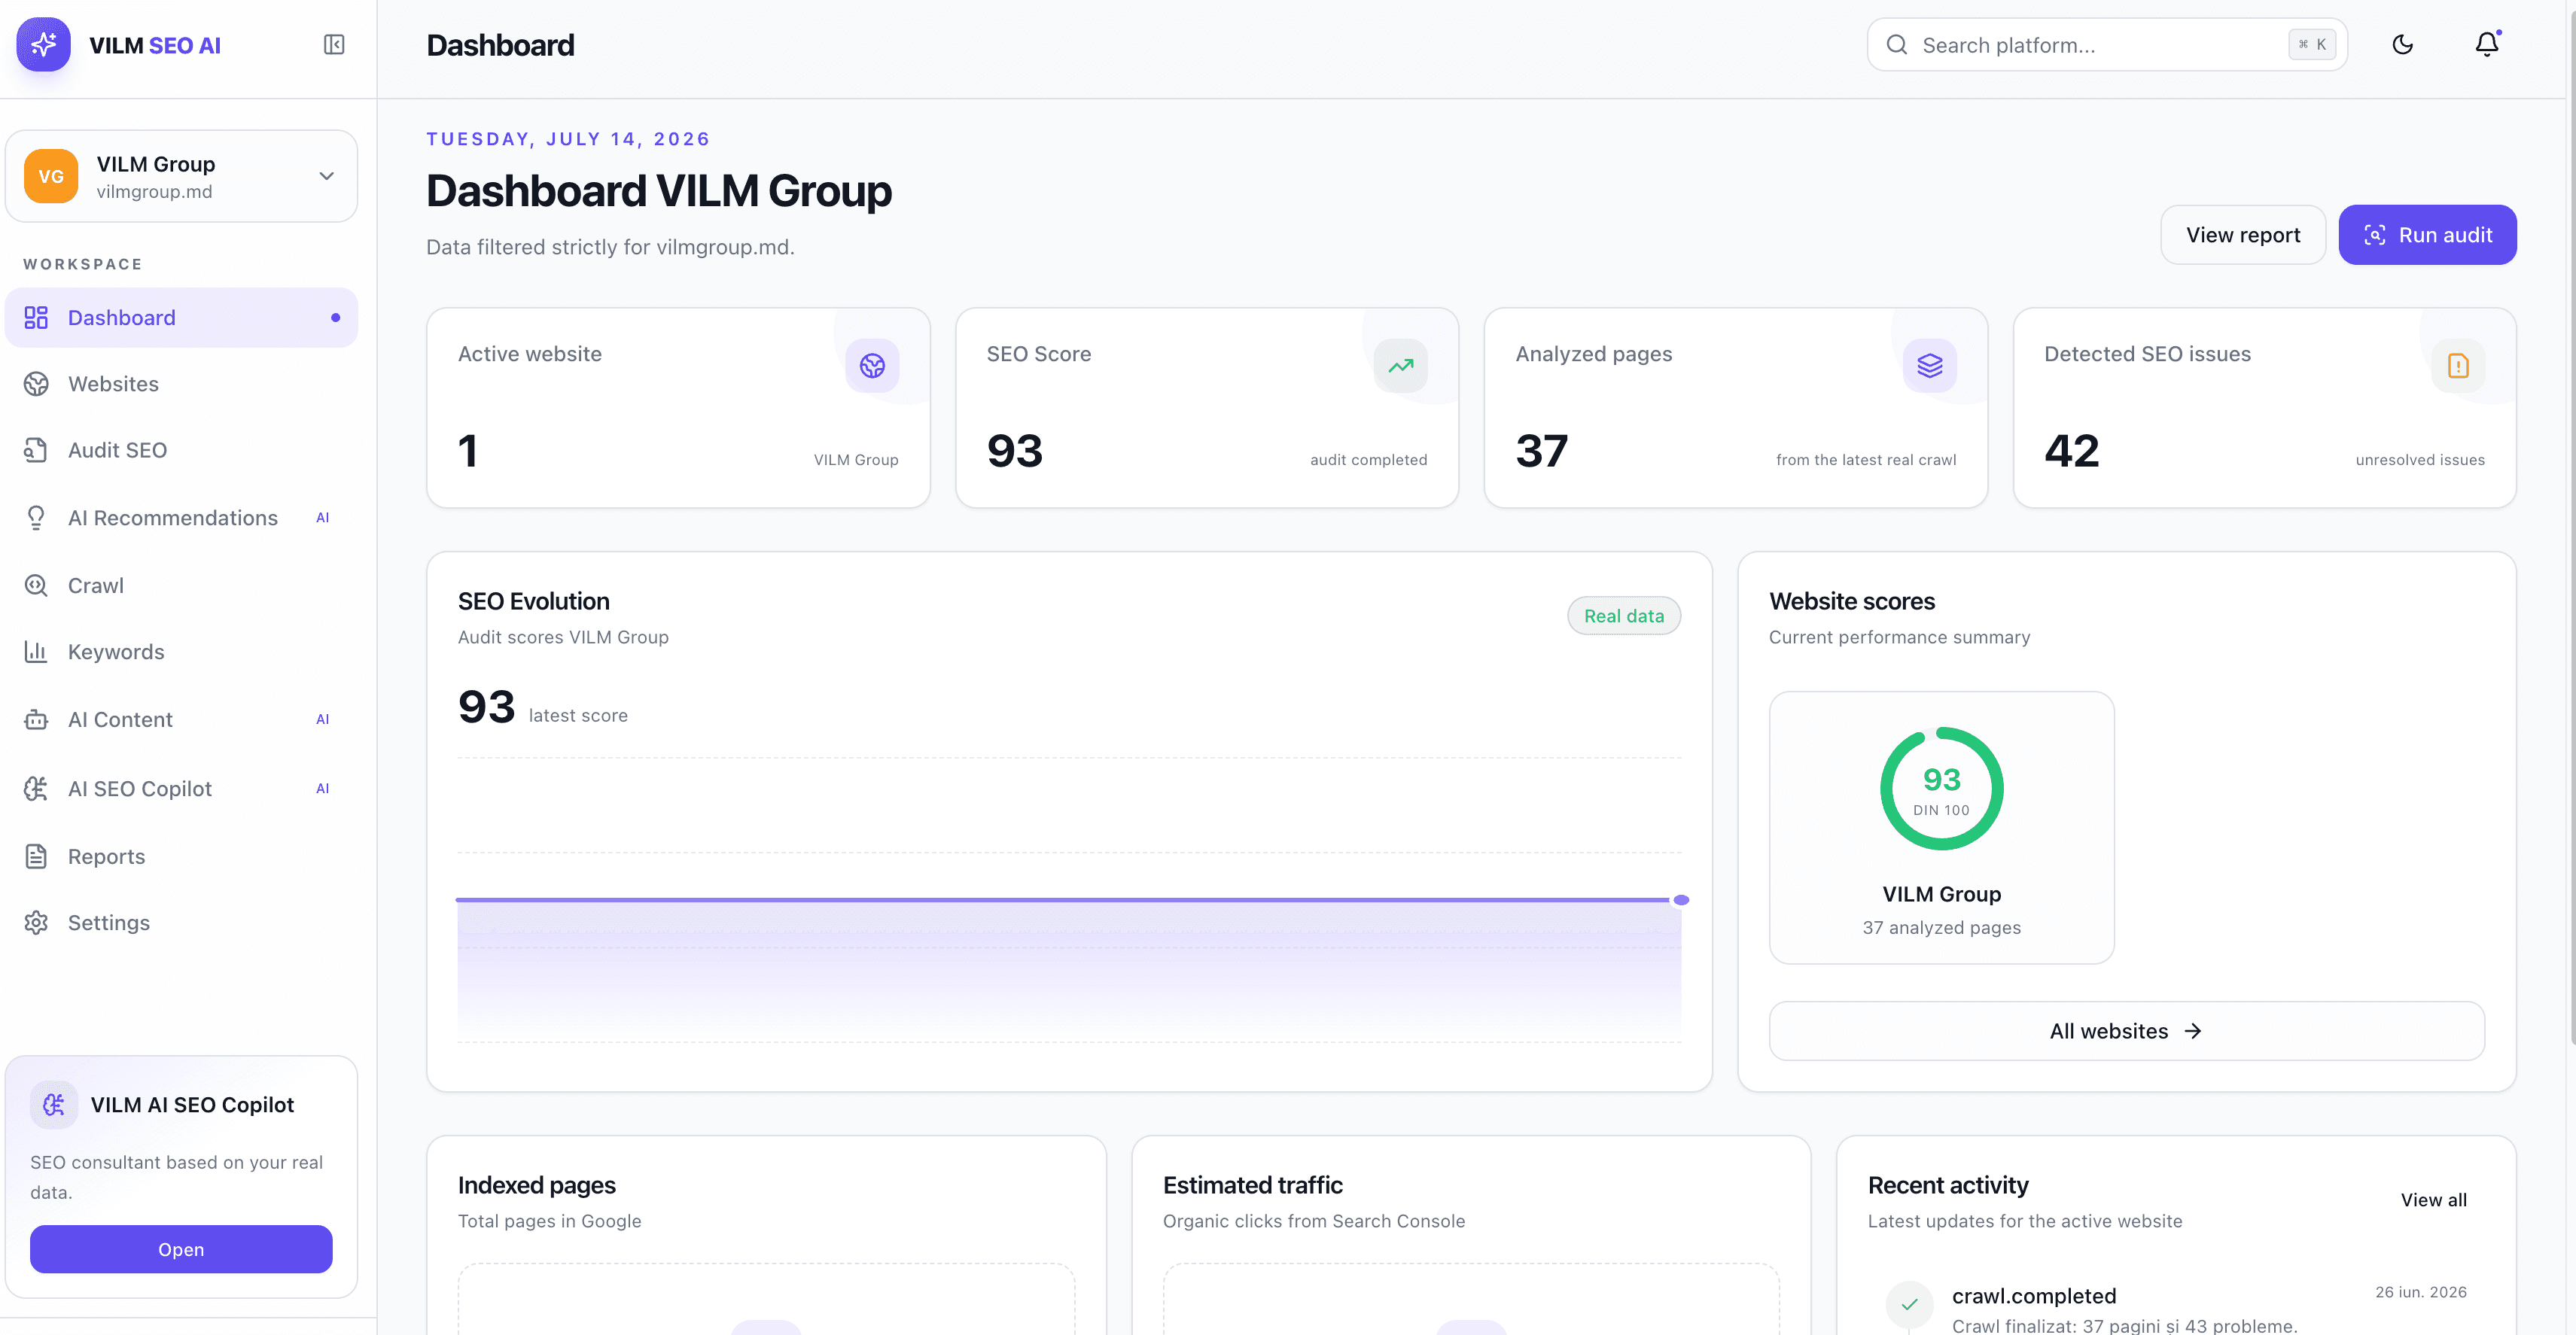The width and height of the screenshot is (2576, 1335).
Task: Click the ⌘K shortcut badge in search
Action: (2311, 45)
